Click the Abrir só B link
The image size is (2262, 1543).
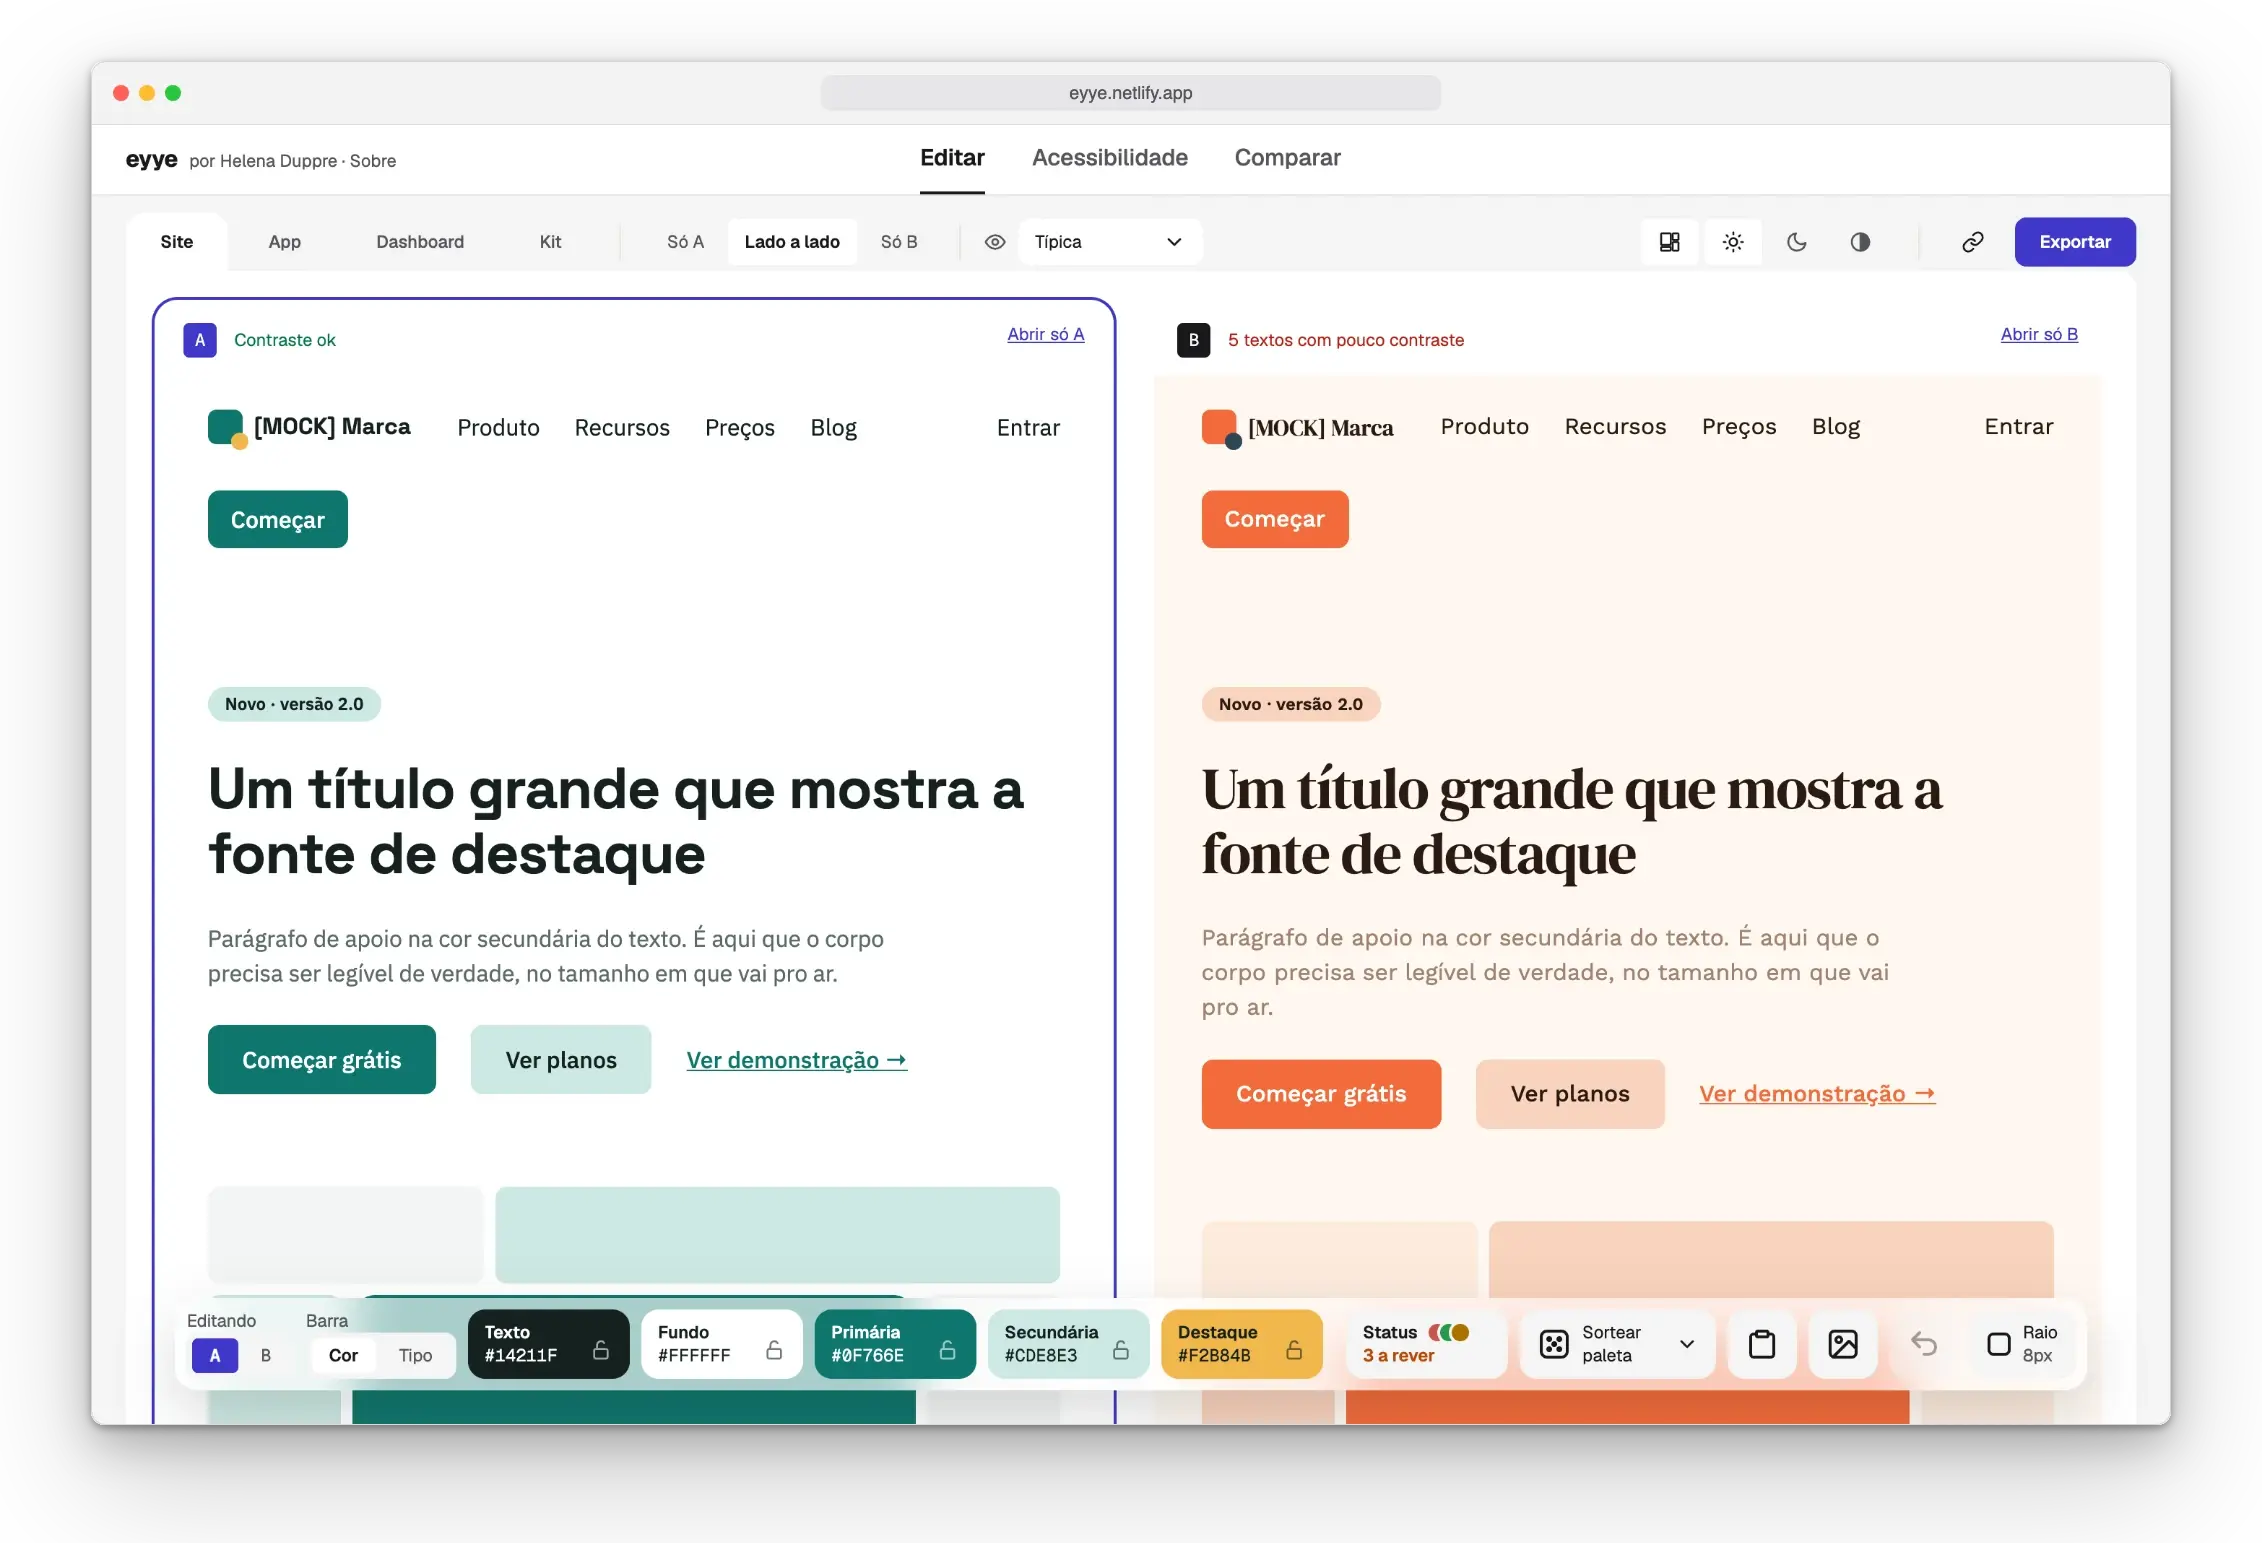[2039, 335]
